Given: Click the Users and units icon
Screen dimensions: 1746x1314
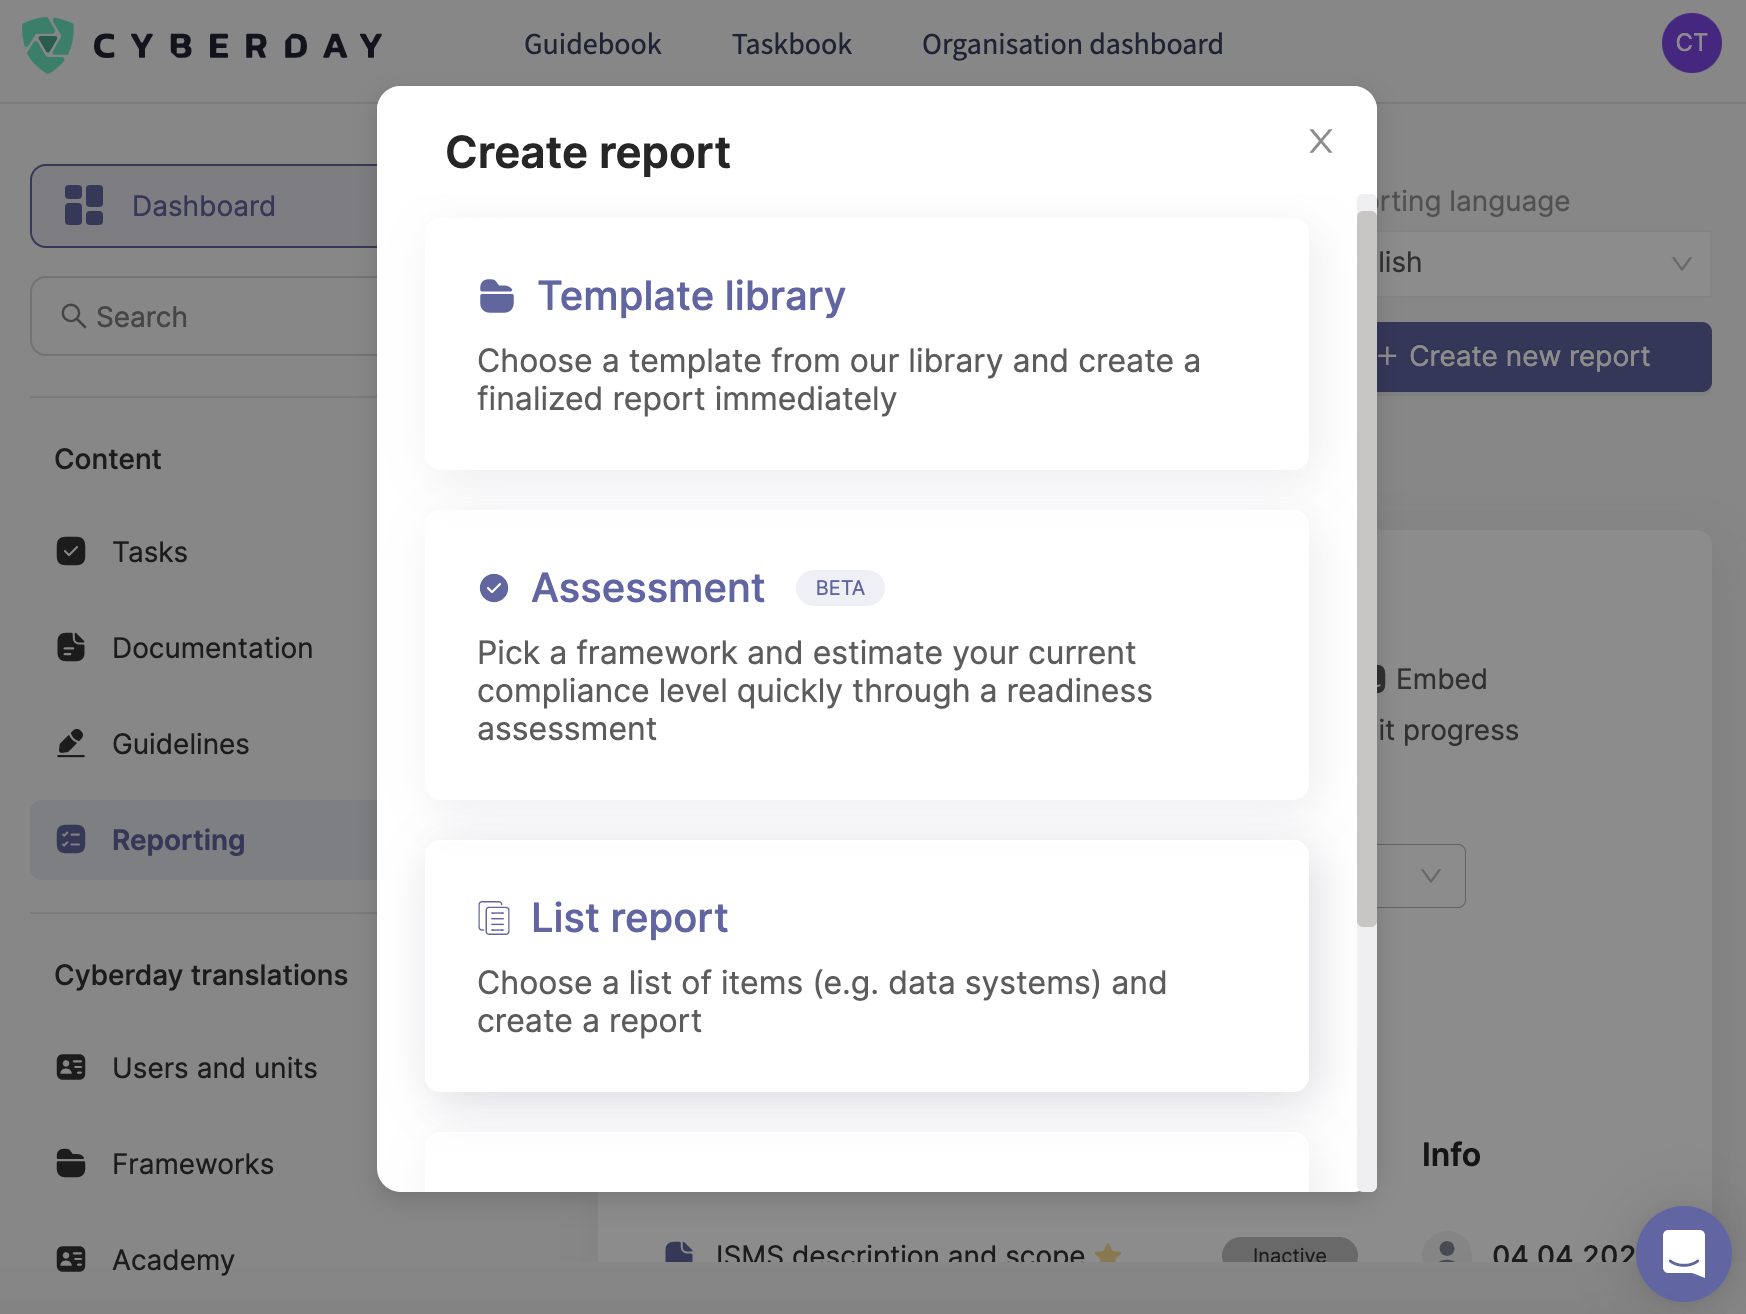Looking at the screenshot, I should [x=70, y=1068].
